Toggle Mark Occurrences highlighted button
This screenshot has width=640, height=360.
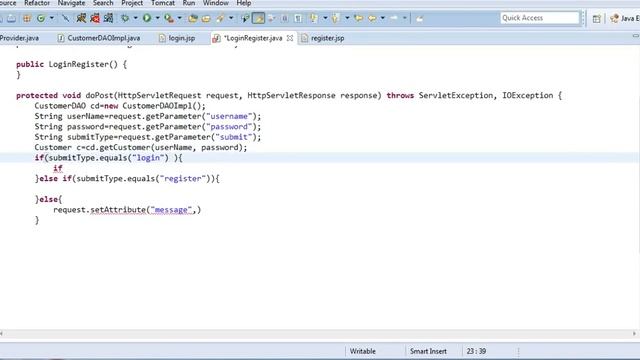(258, 18)
